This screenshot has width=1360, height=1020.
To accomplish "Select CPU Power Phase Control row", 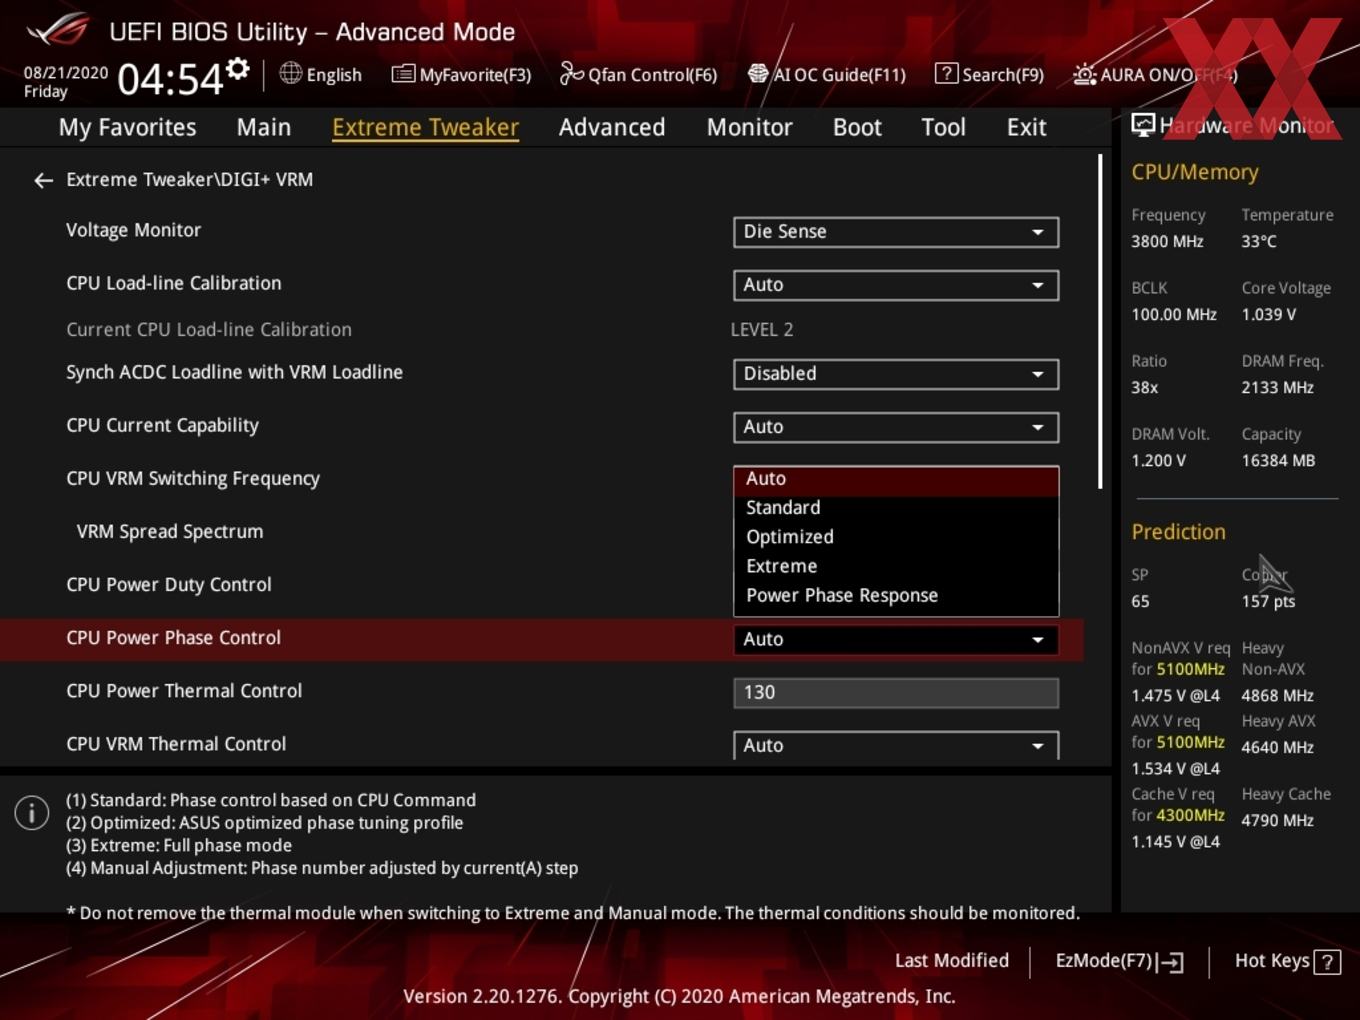I will click(541, 639).
